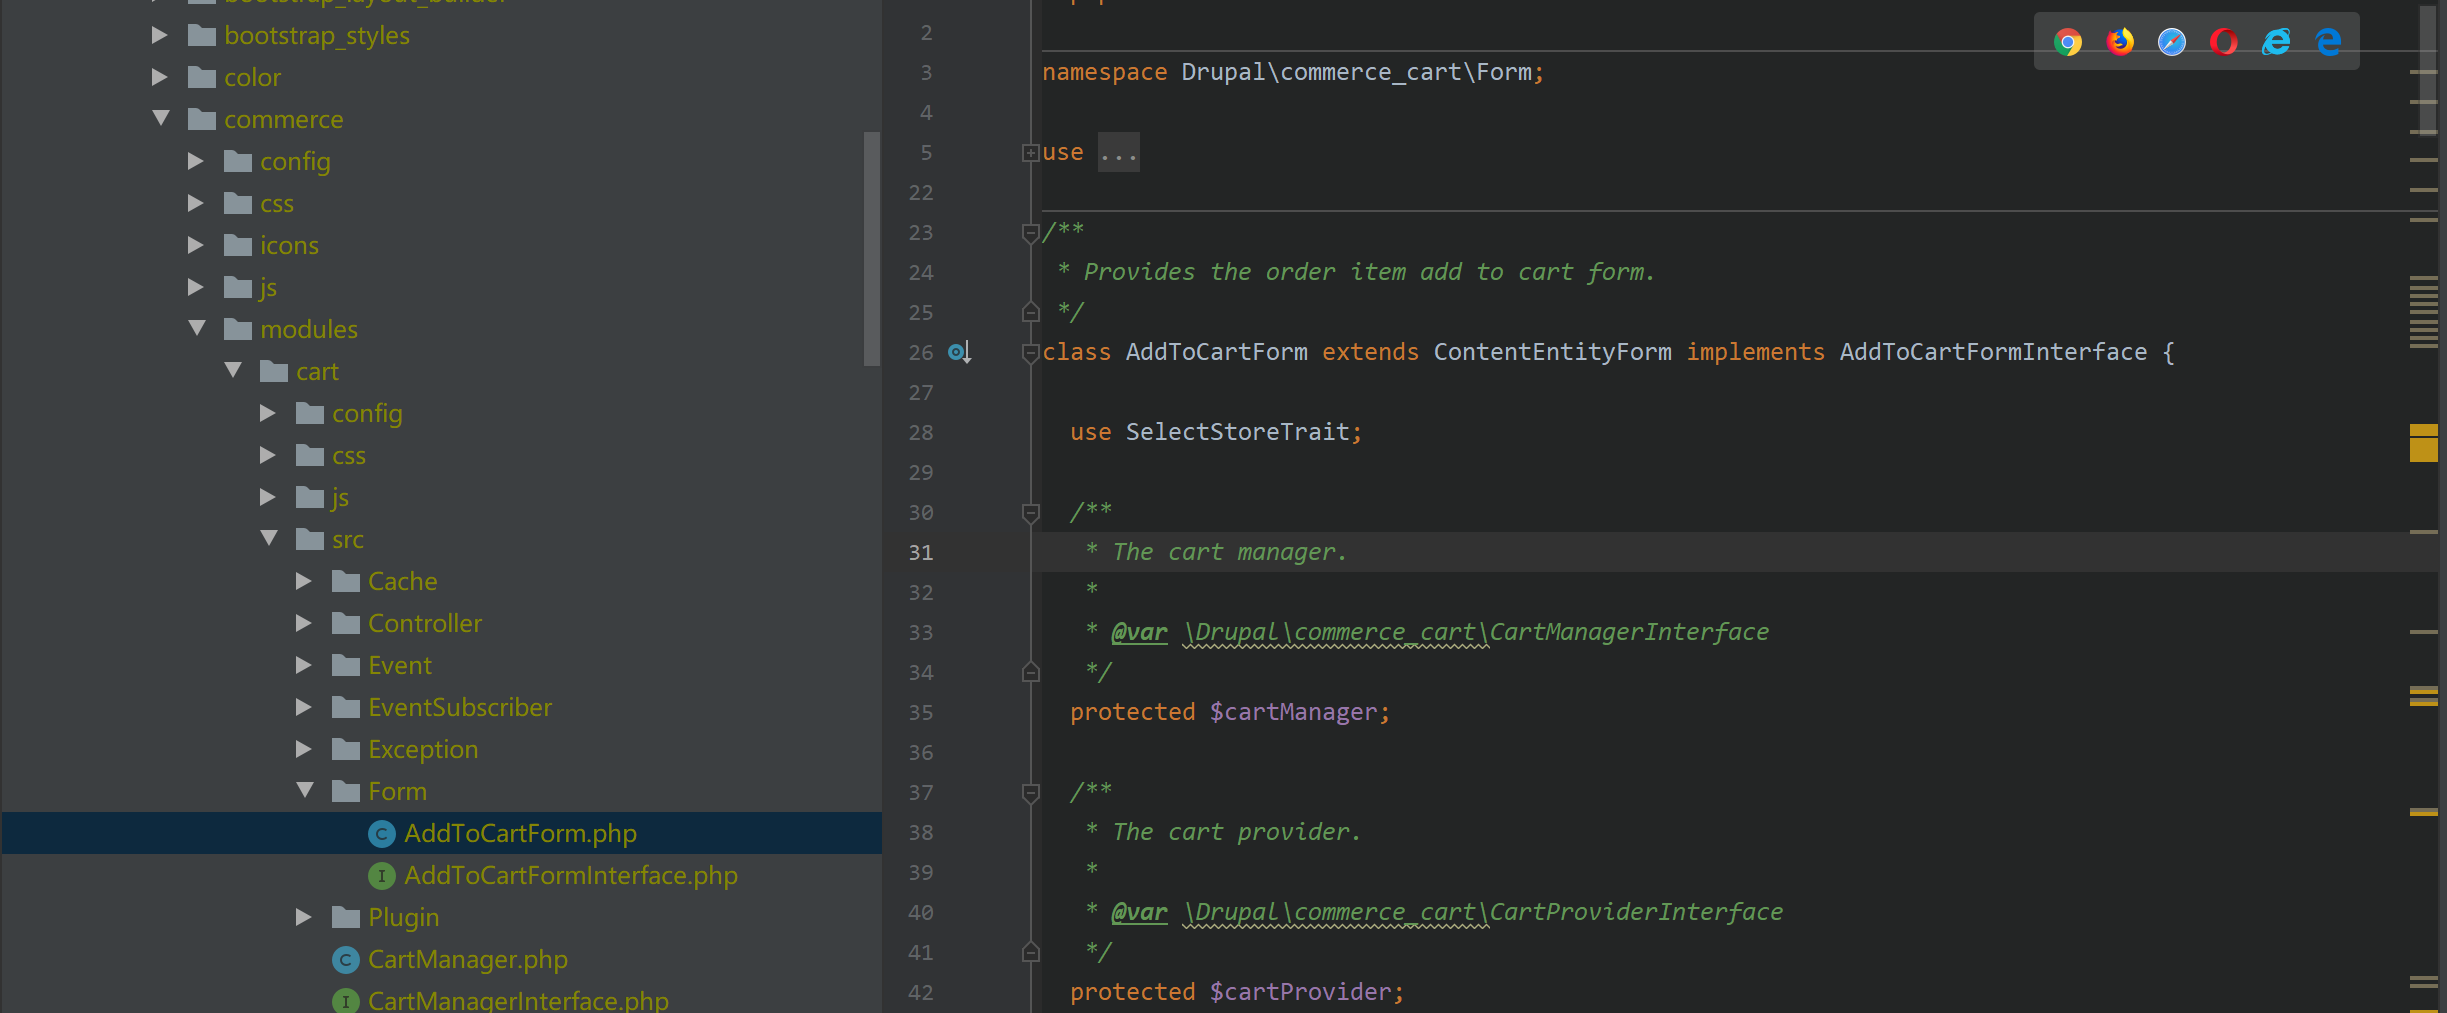Select AddToCartFormInterface.php in project tree
The width and height of the screenshot is (2447, 1013).
(x=571, y=875)
